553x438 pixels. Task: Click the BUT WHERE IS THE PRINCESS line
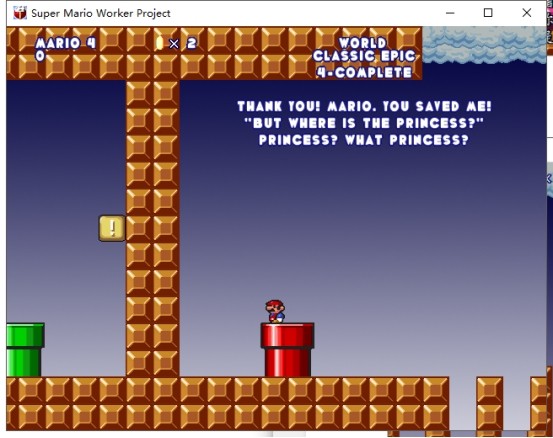pos(364,123)
